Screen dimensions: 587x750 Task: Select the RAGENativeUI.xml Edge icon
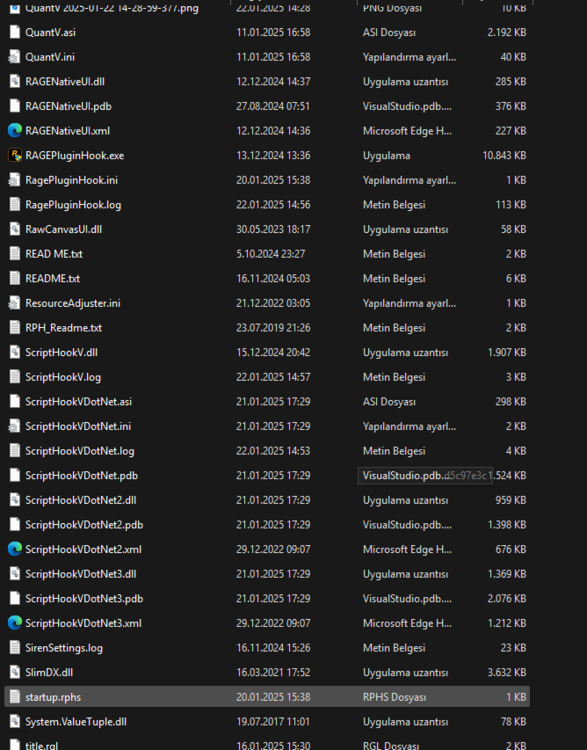(x=15, y=131)
